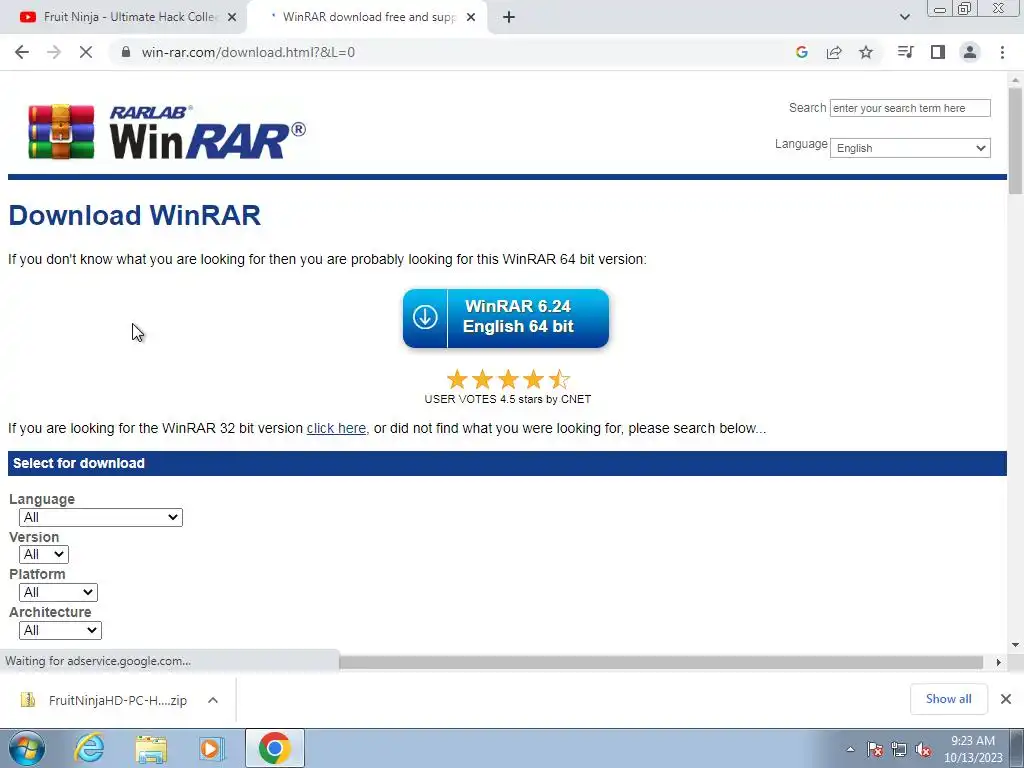Click the horizontal page scrollbar
1024x768 pixels.
point(661,662)
